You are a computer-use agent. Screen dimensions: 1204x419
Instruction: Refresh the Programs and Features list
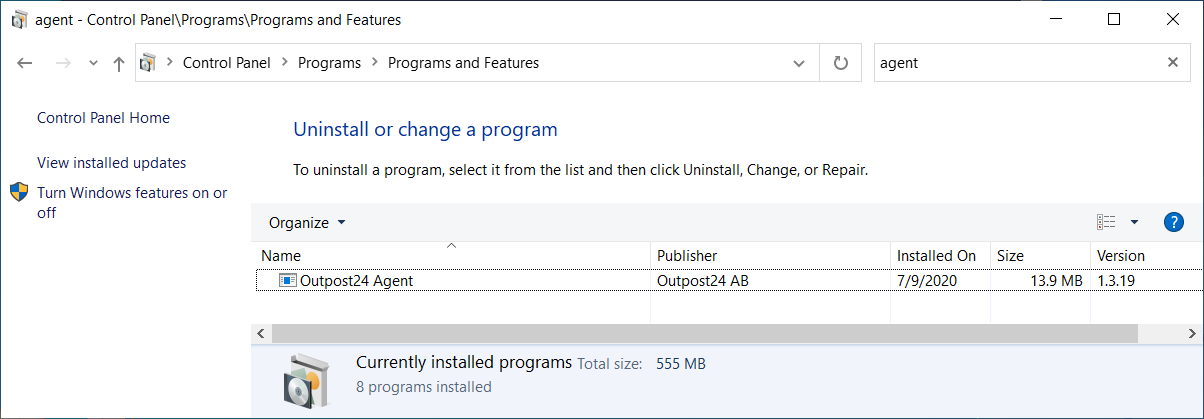click(841, 63)
